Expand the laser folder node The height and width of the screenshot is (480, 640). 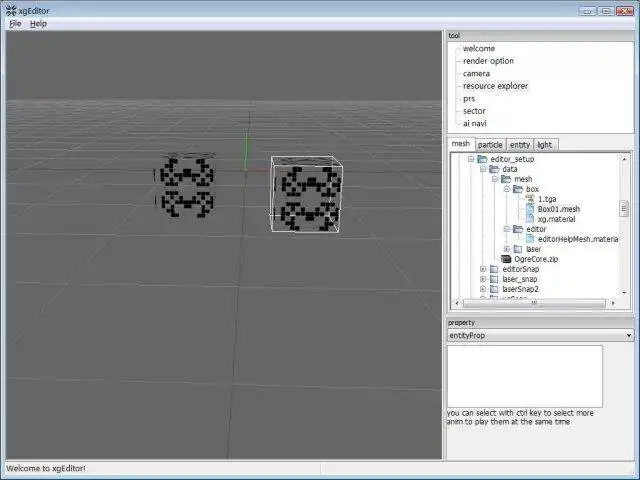tap(507, 249)
